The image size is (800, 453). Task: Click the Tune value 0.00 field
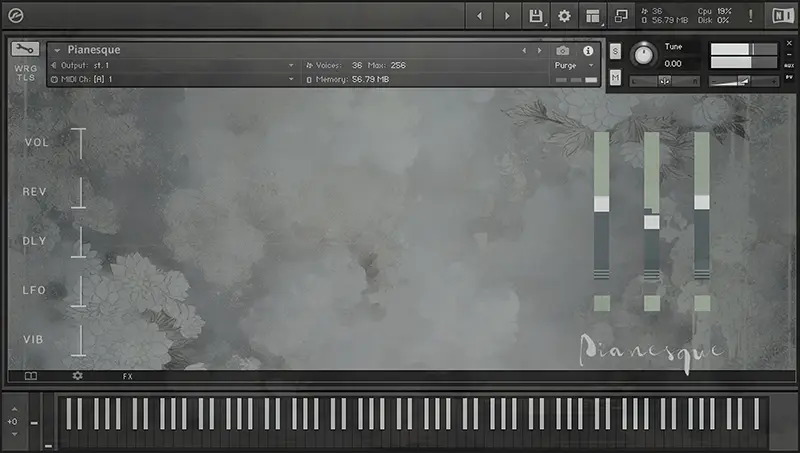coord(673,64)
